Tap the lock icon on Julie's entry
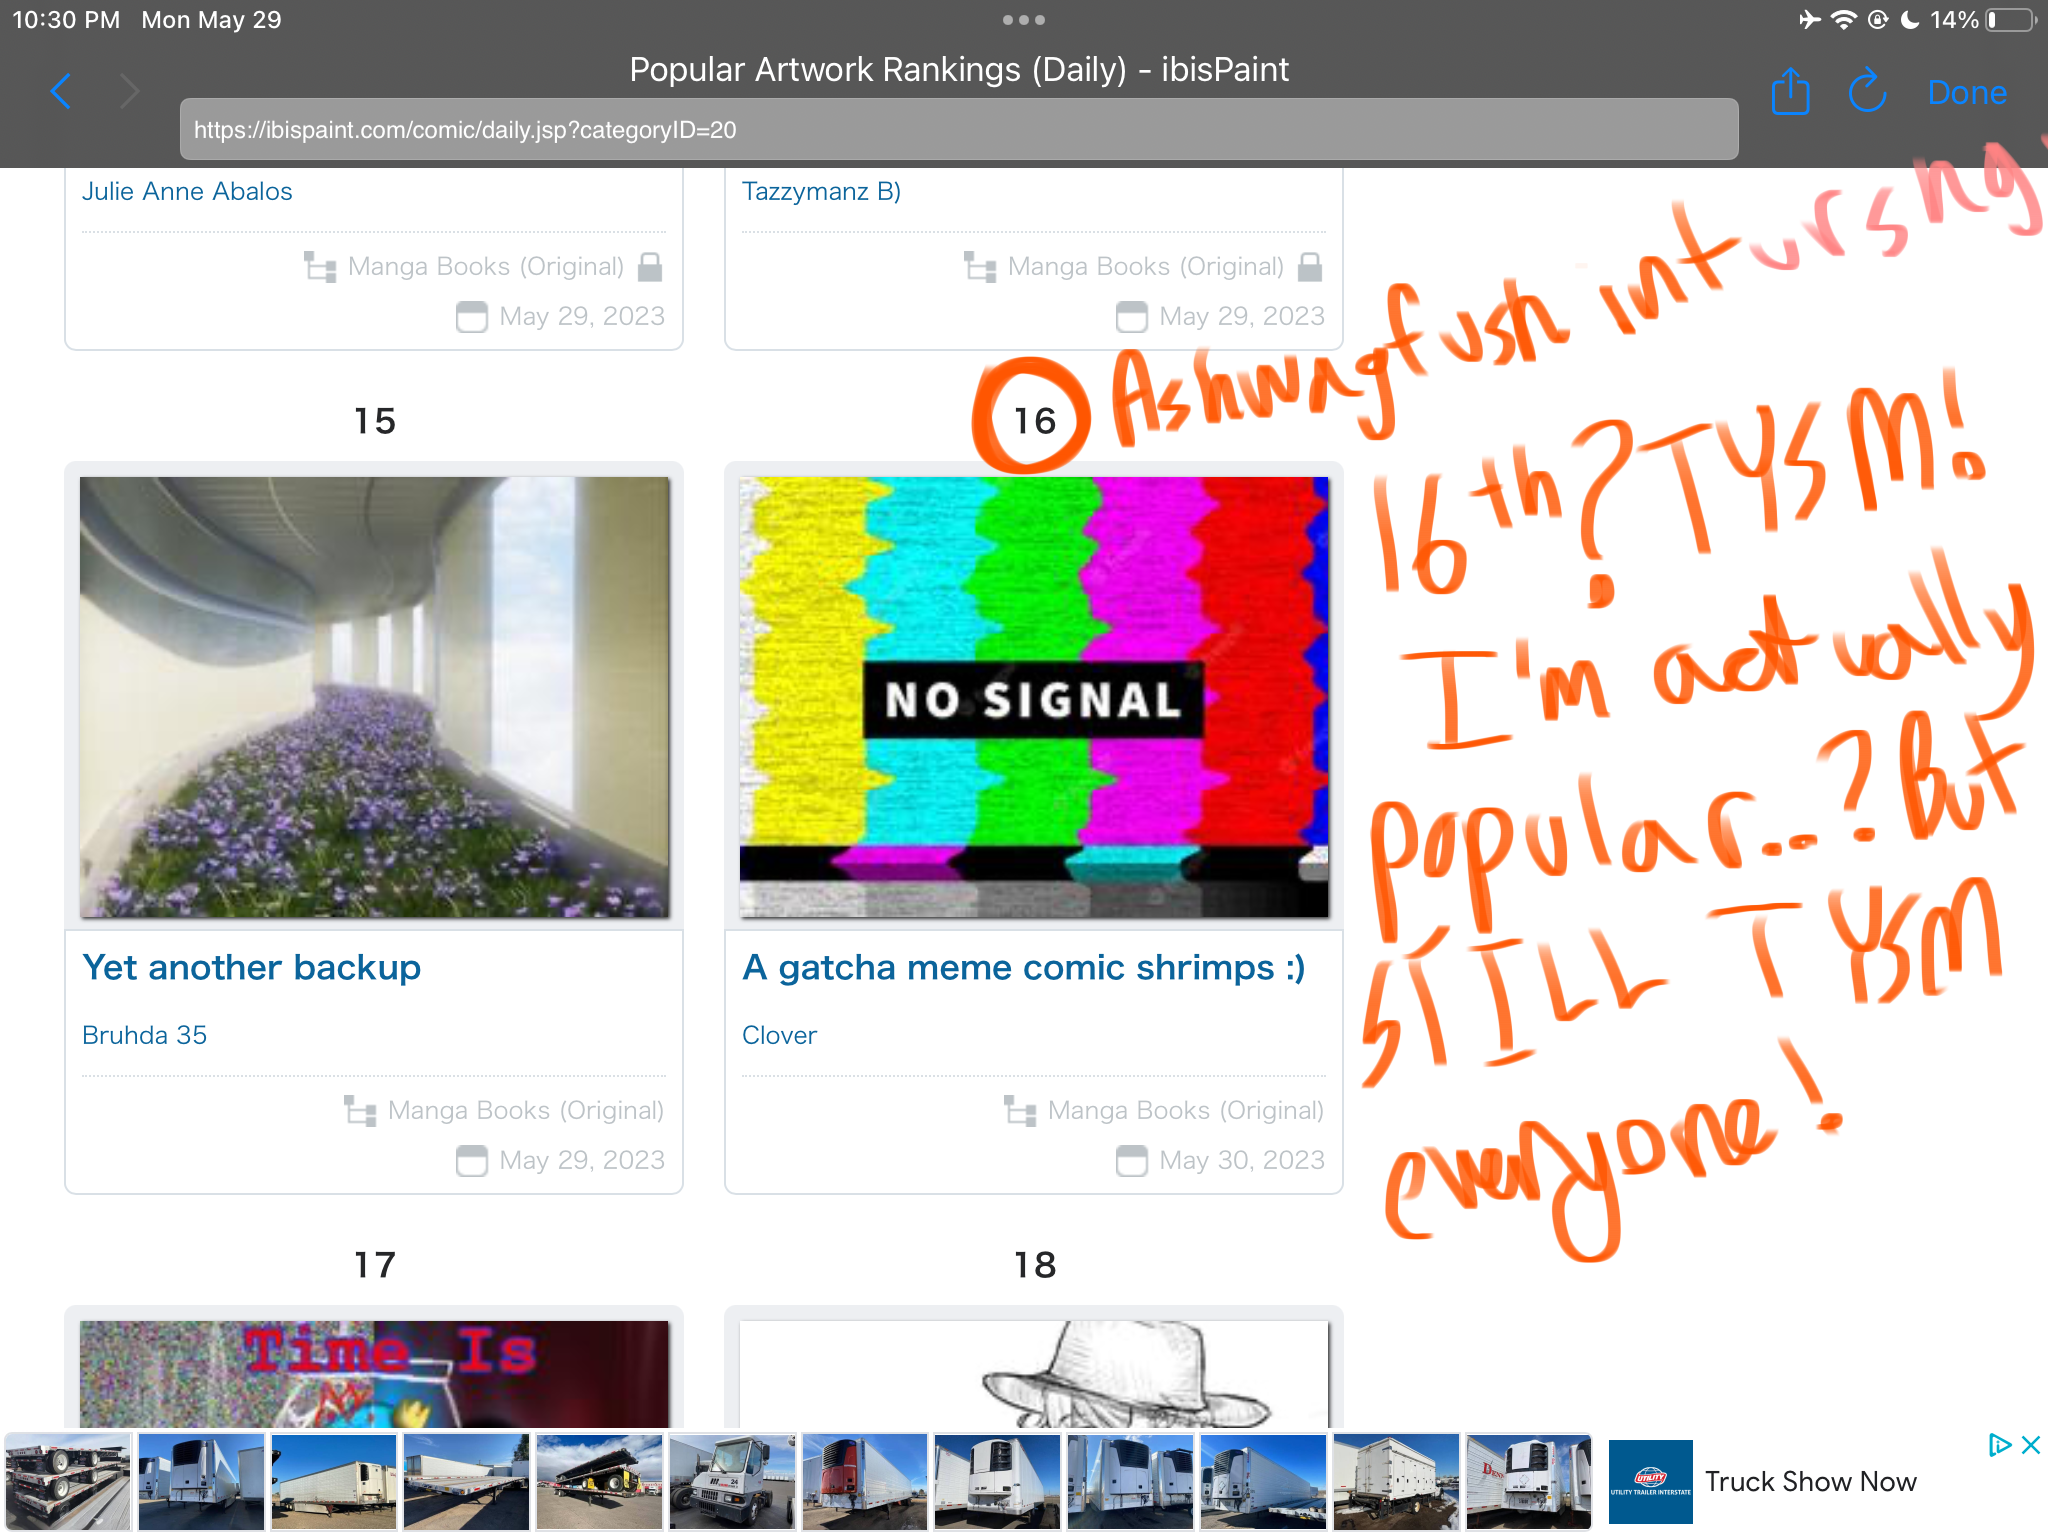The height and width of the screenshot is (1536, 2048). point(650,267)
